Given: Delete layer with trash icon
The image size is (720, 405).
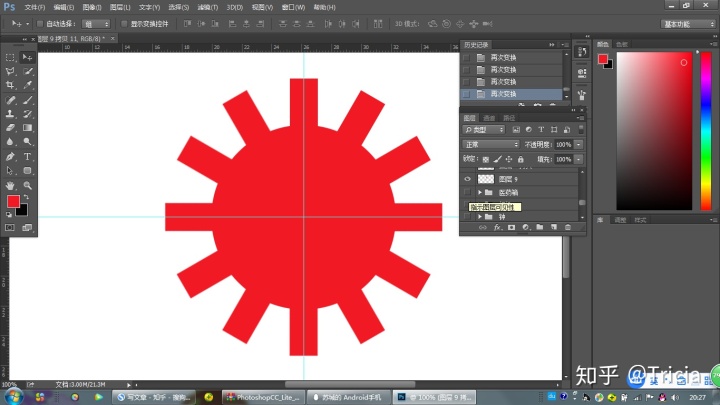Looking at the screenshot, I should (x=568, y=227).
